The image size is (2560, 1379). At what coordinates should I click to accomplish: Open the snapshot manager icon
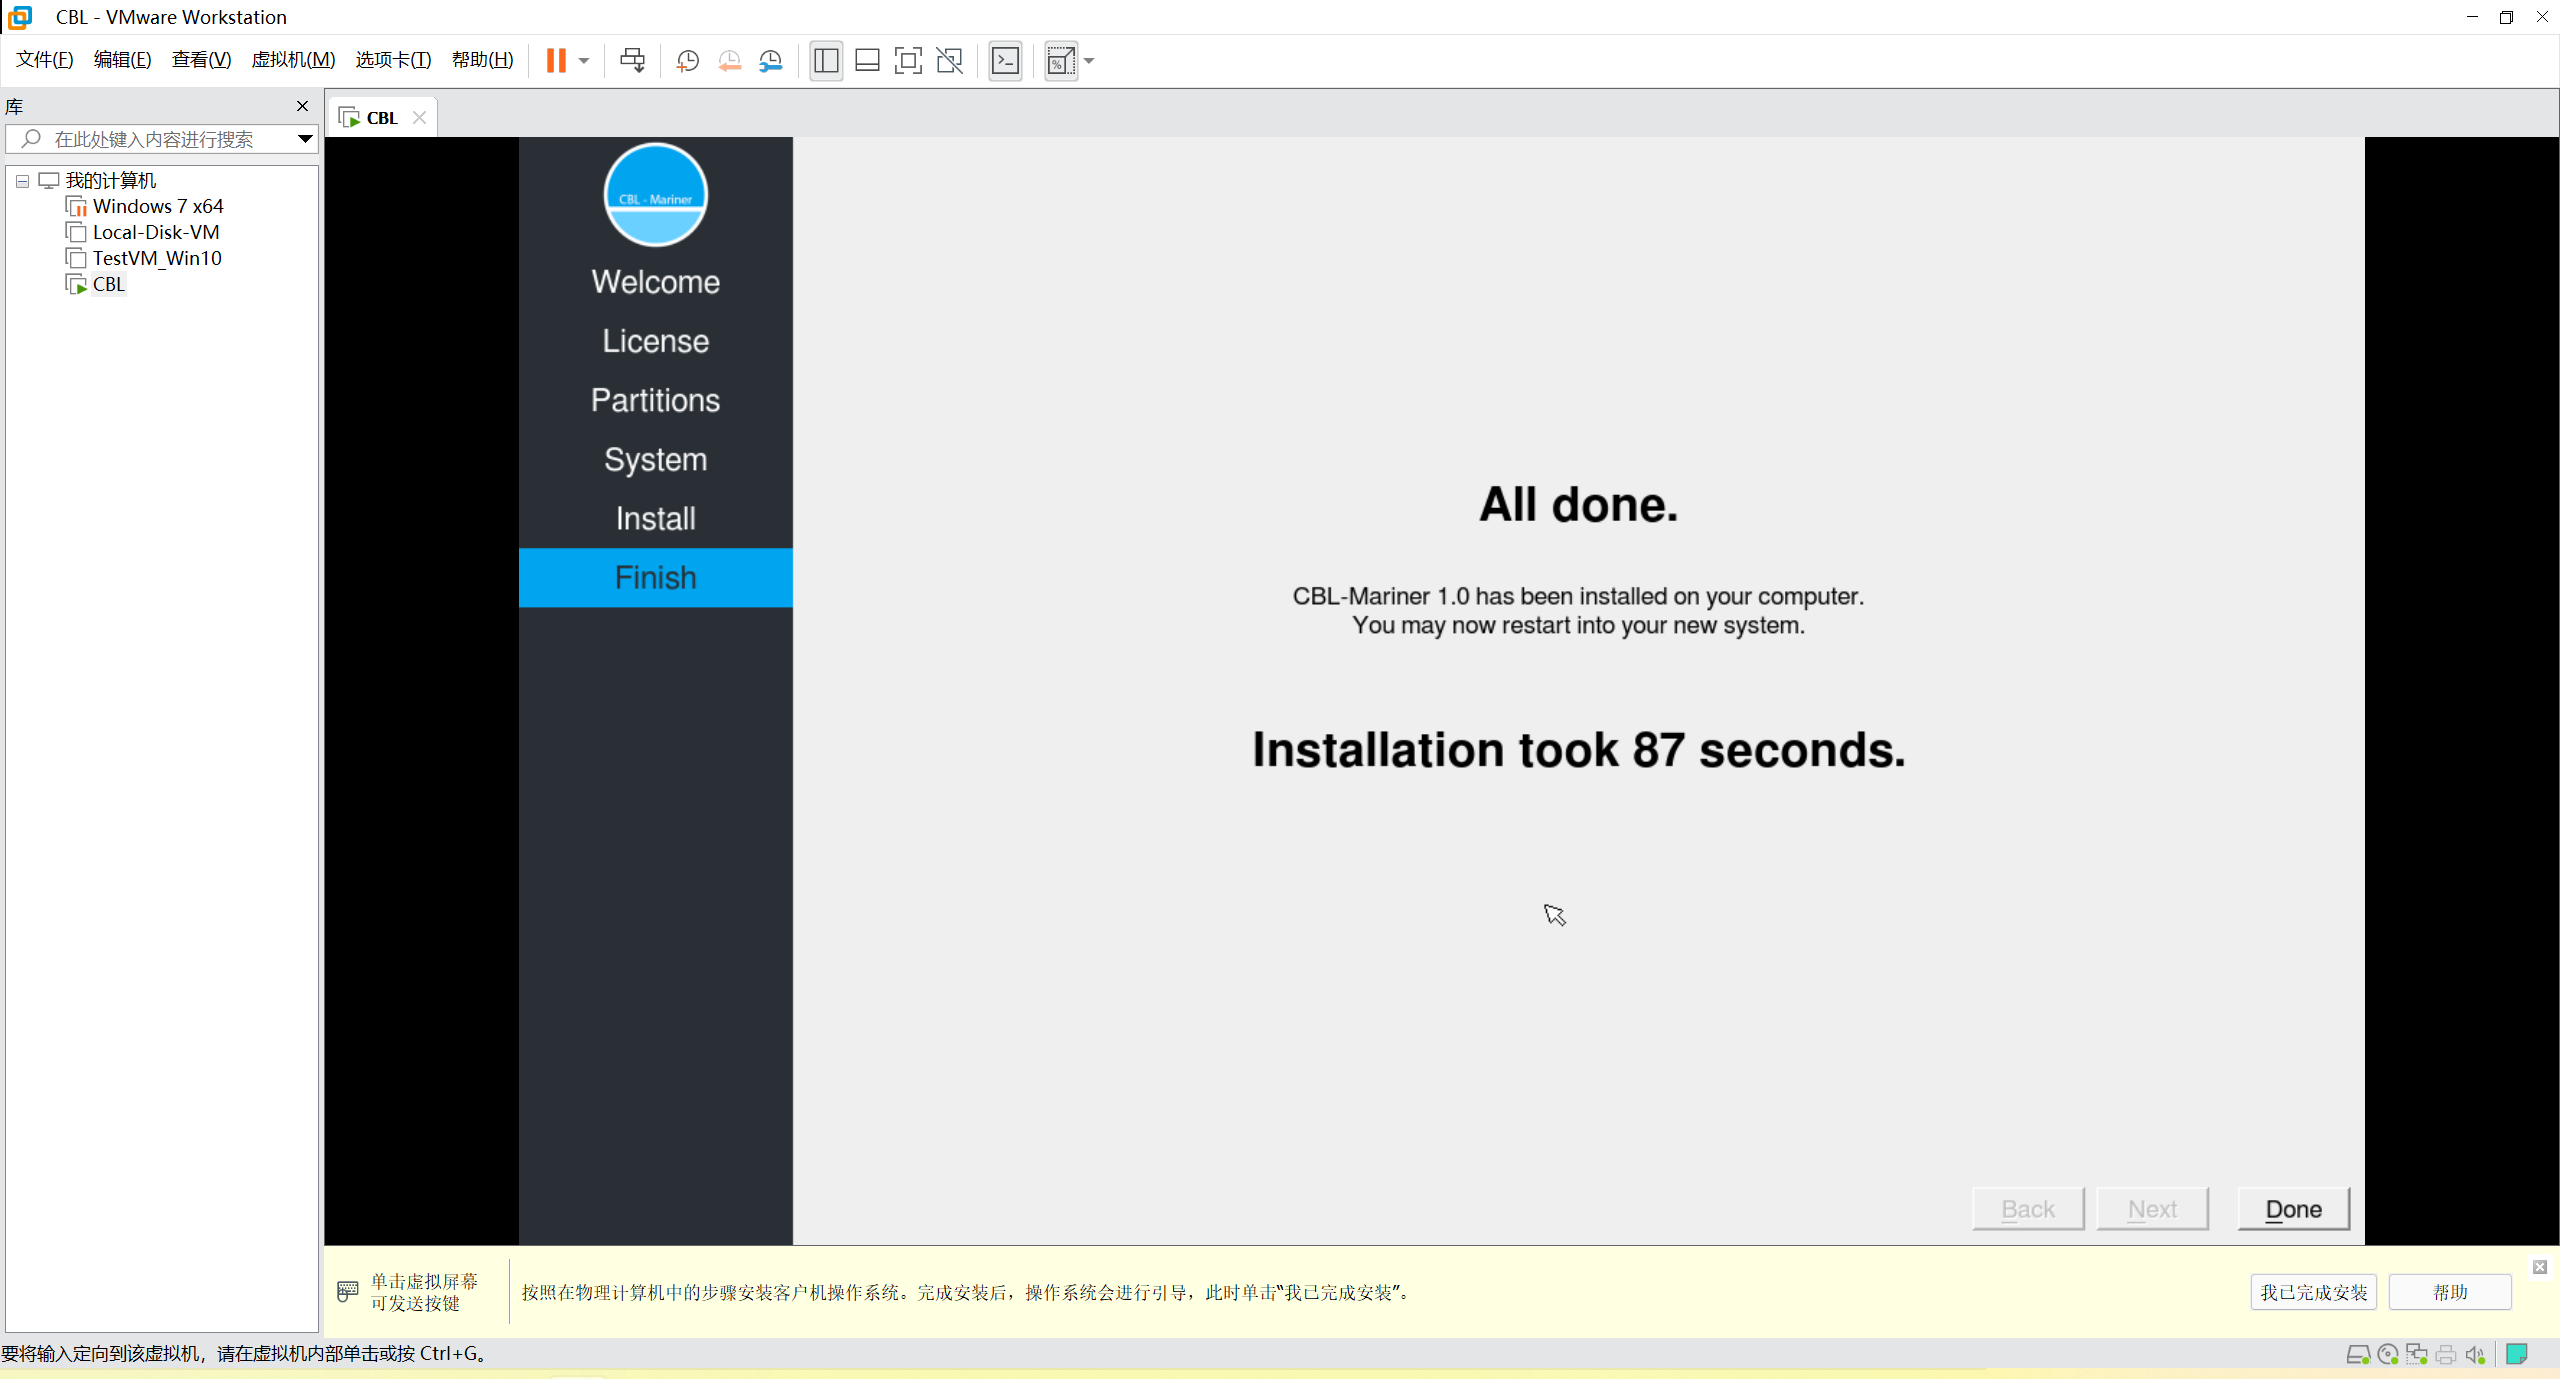tap(771, 61)
